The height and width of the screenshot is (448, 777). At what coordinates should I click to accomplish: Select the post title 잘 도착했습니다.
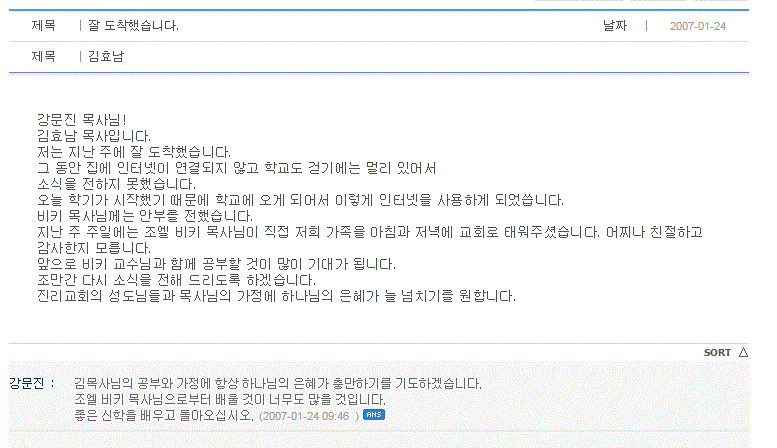(133, 25)
